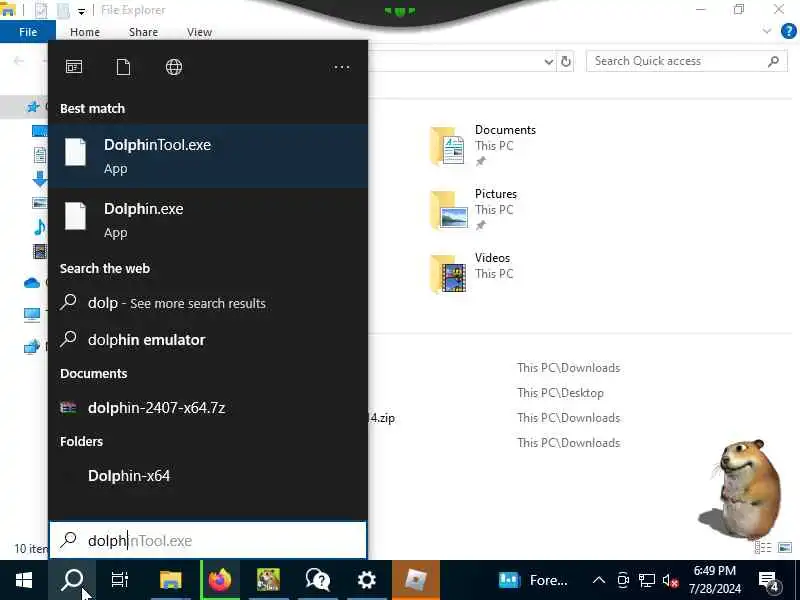Select the Music note icon in sidebar
Image resolution: width=800 pixels, height=600 pixels.
click(39, 227)
